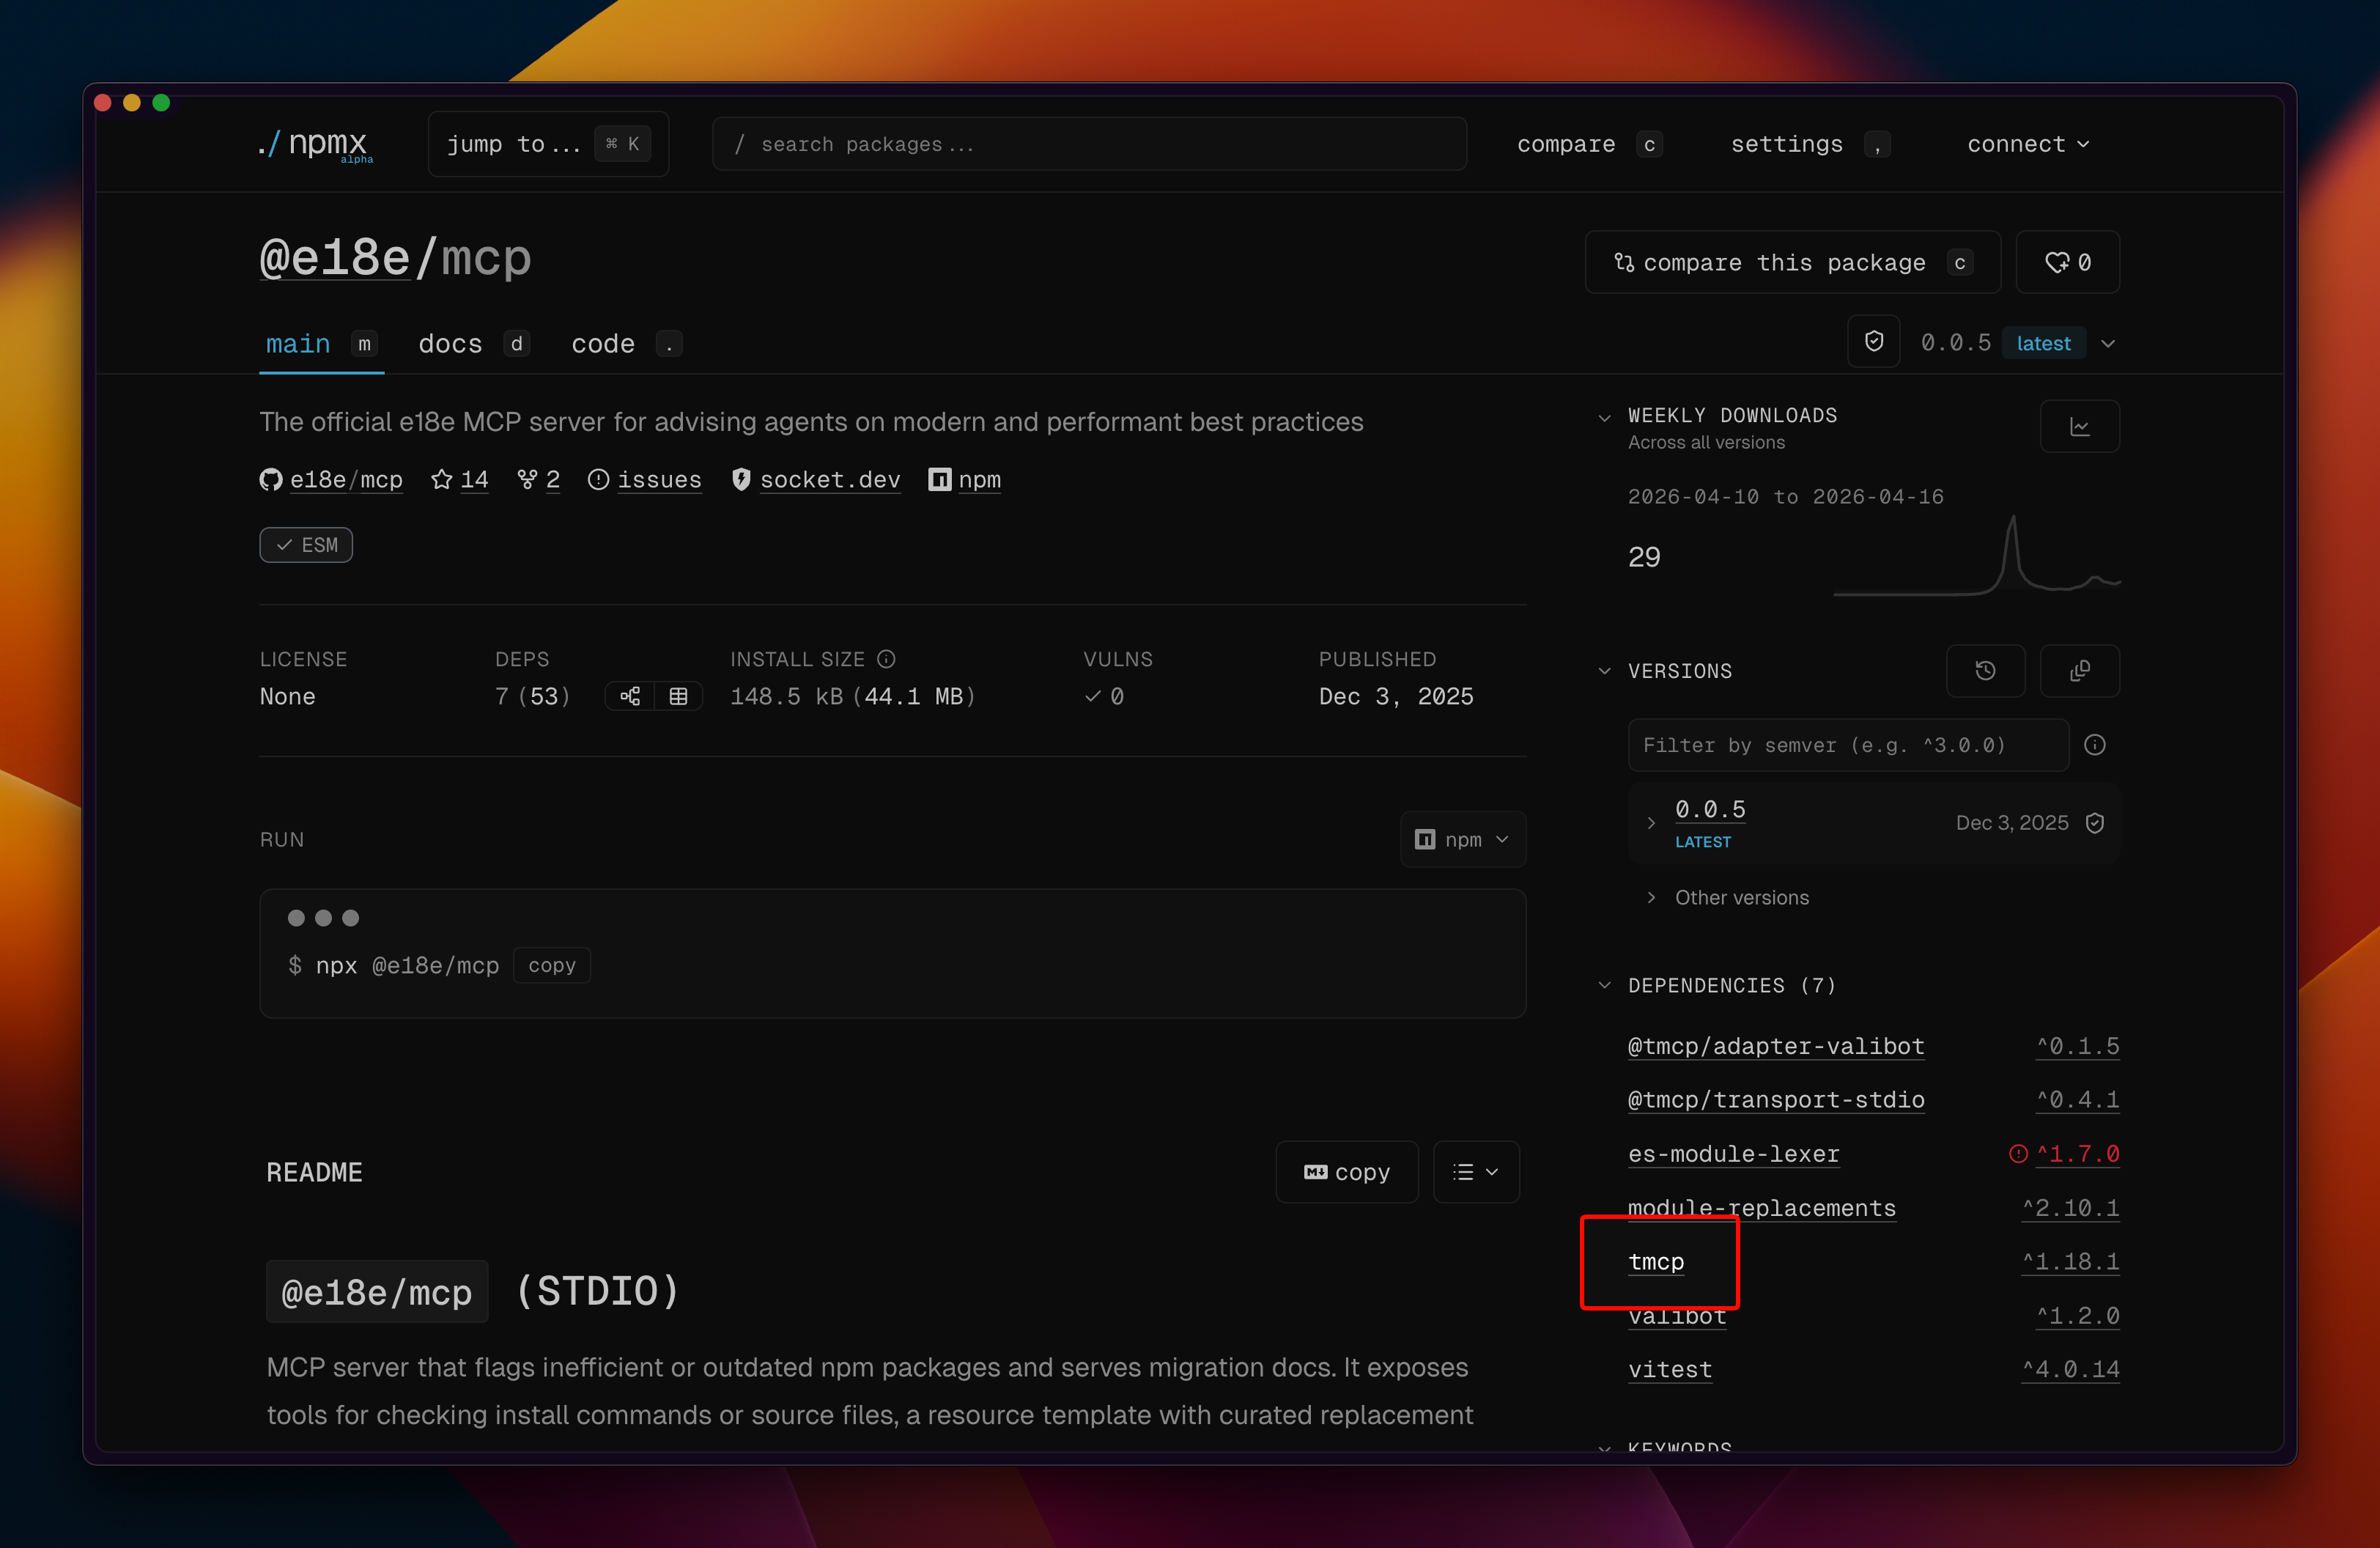
Task: Switch to the main tab
Action: coord(321,344)
